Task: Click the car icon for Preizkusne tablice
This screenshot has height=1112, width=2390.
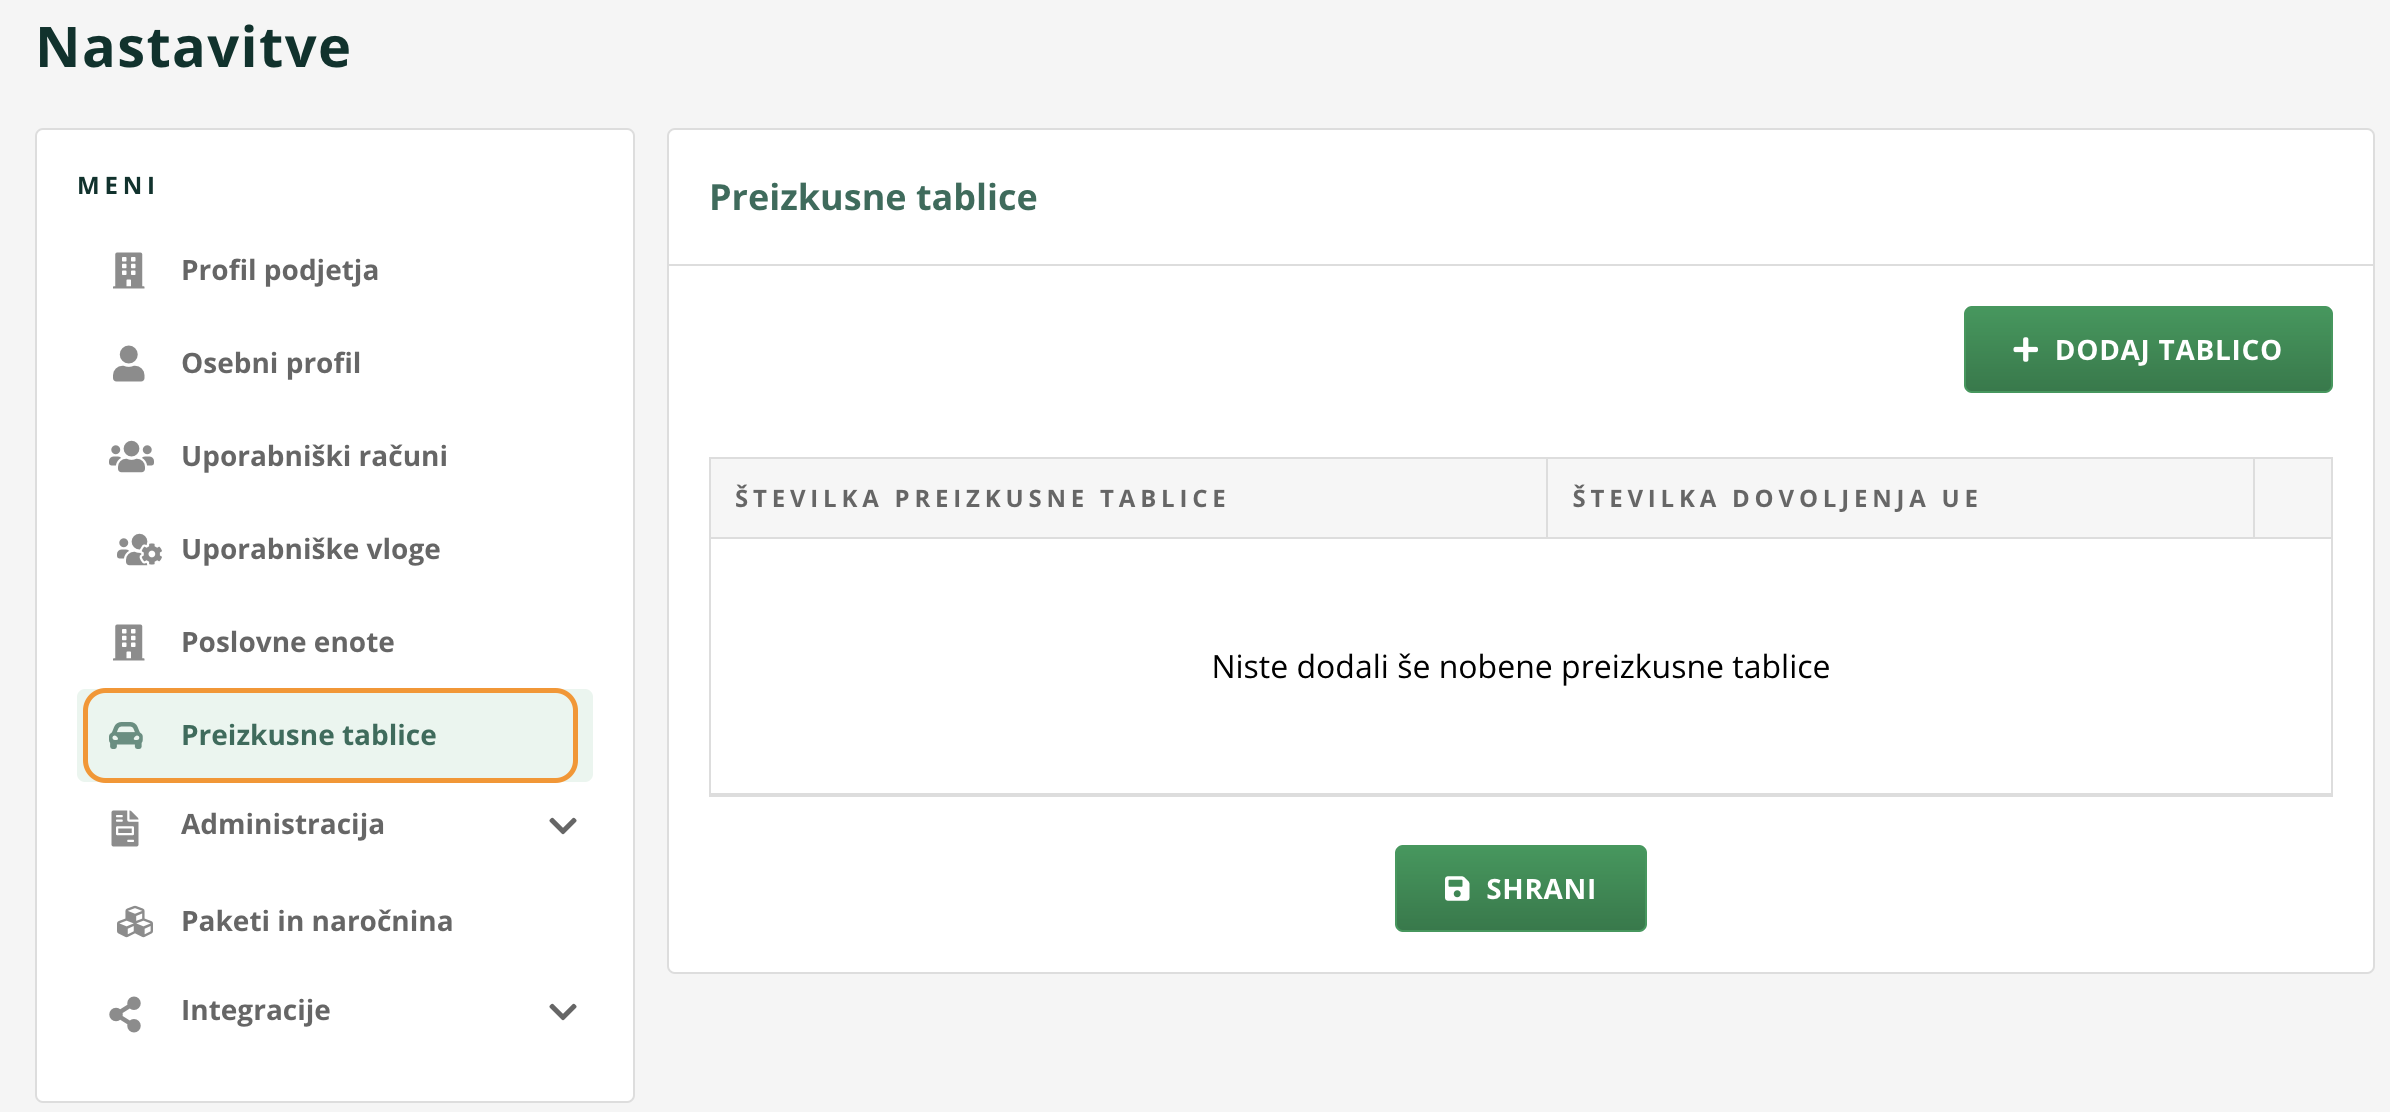Action: 126,736
